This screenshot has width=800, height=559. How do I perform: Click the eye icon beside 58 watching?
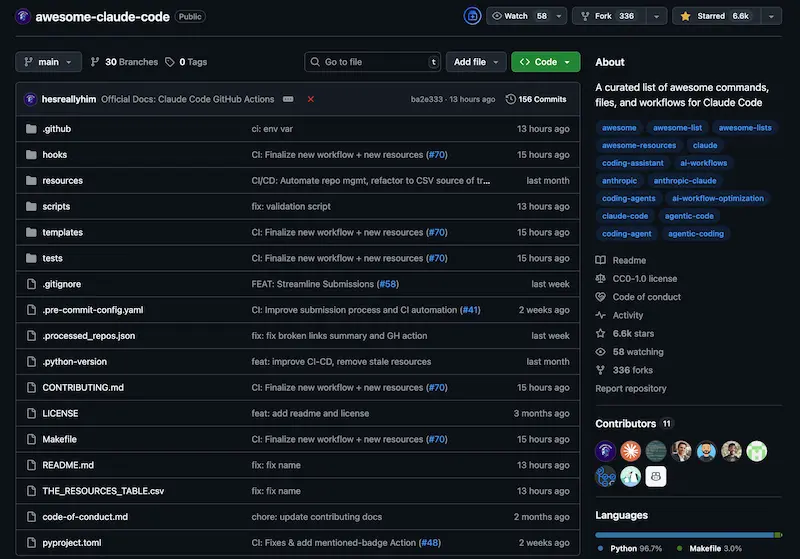point(601,352)
